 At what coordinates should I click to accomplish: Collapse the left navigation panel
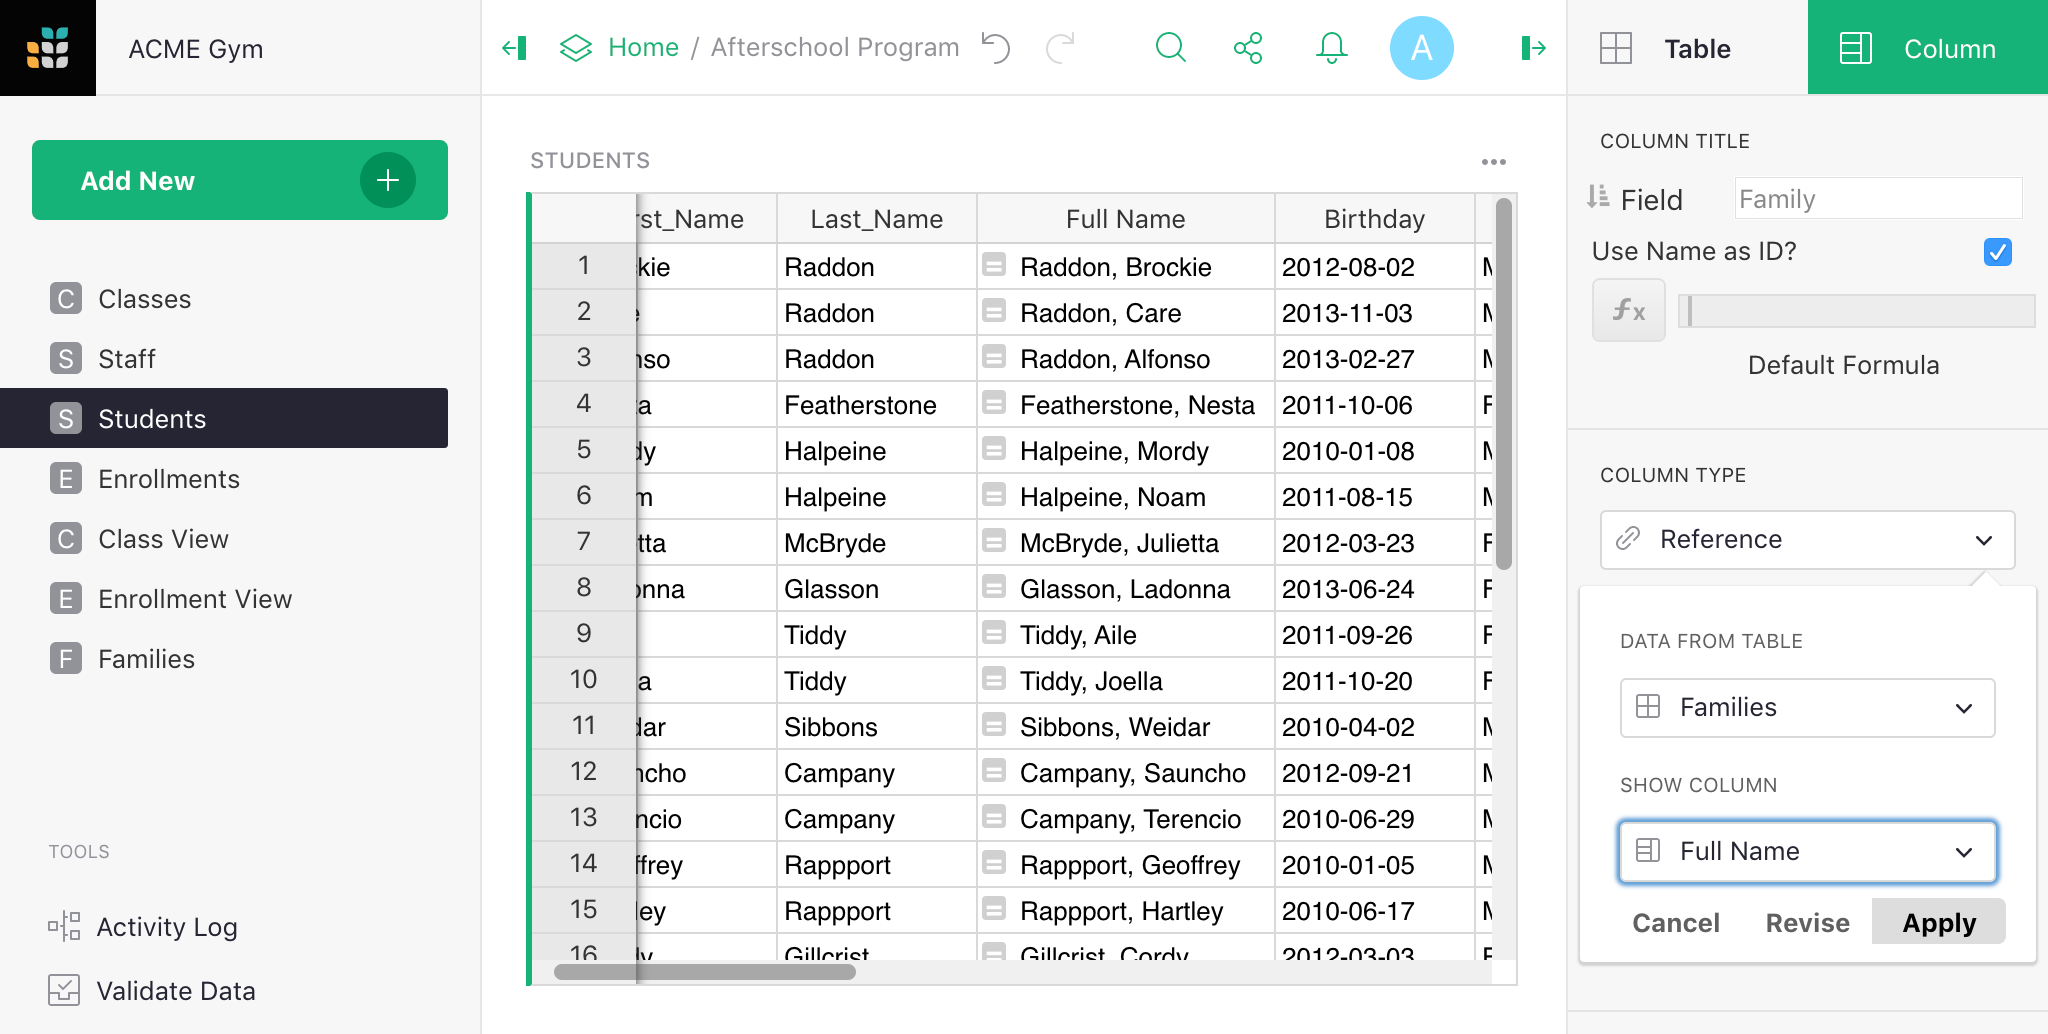514,47
